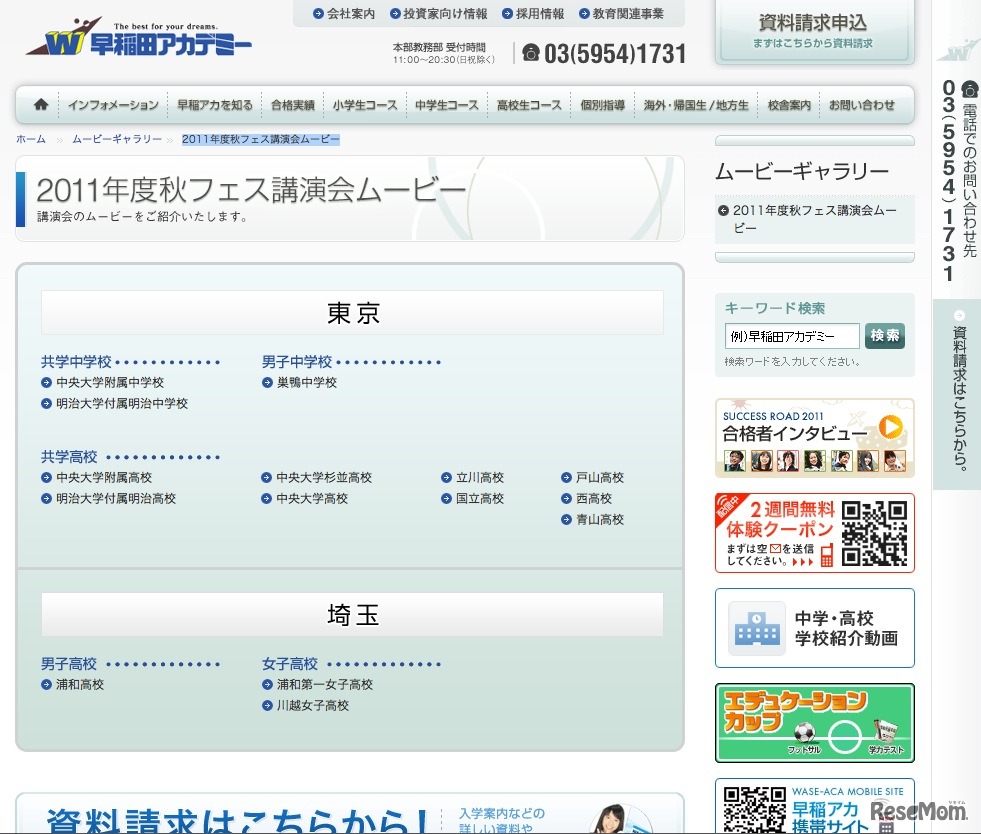
Task: Open the 小学生コース menu
Action: coord(365,105)
